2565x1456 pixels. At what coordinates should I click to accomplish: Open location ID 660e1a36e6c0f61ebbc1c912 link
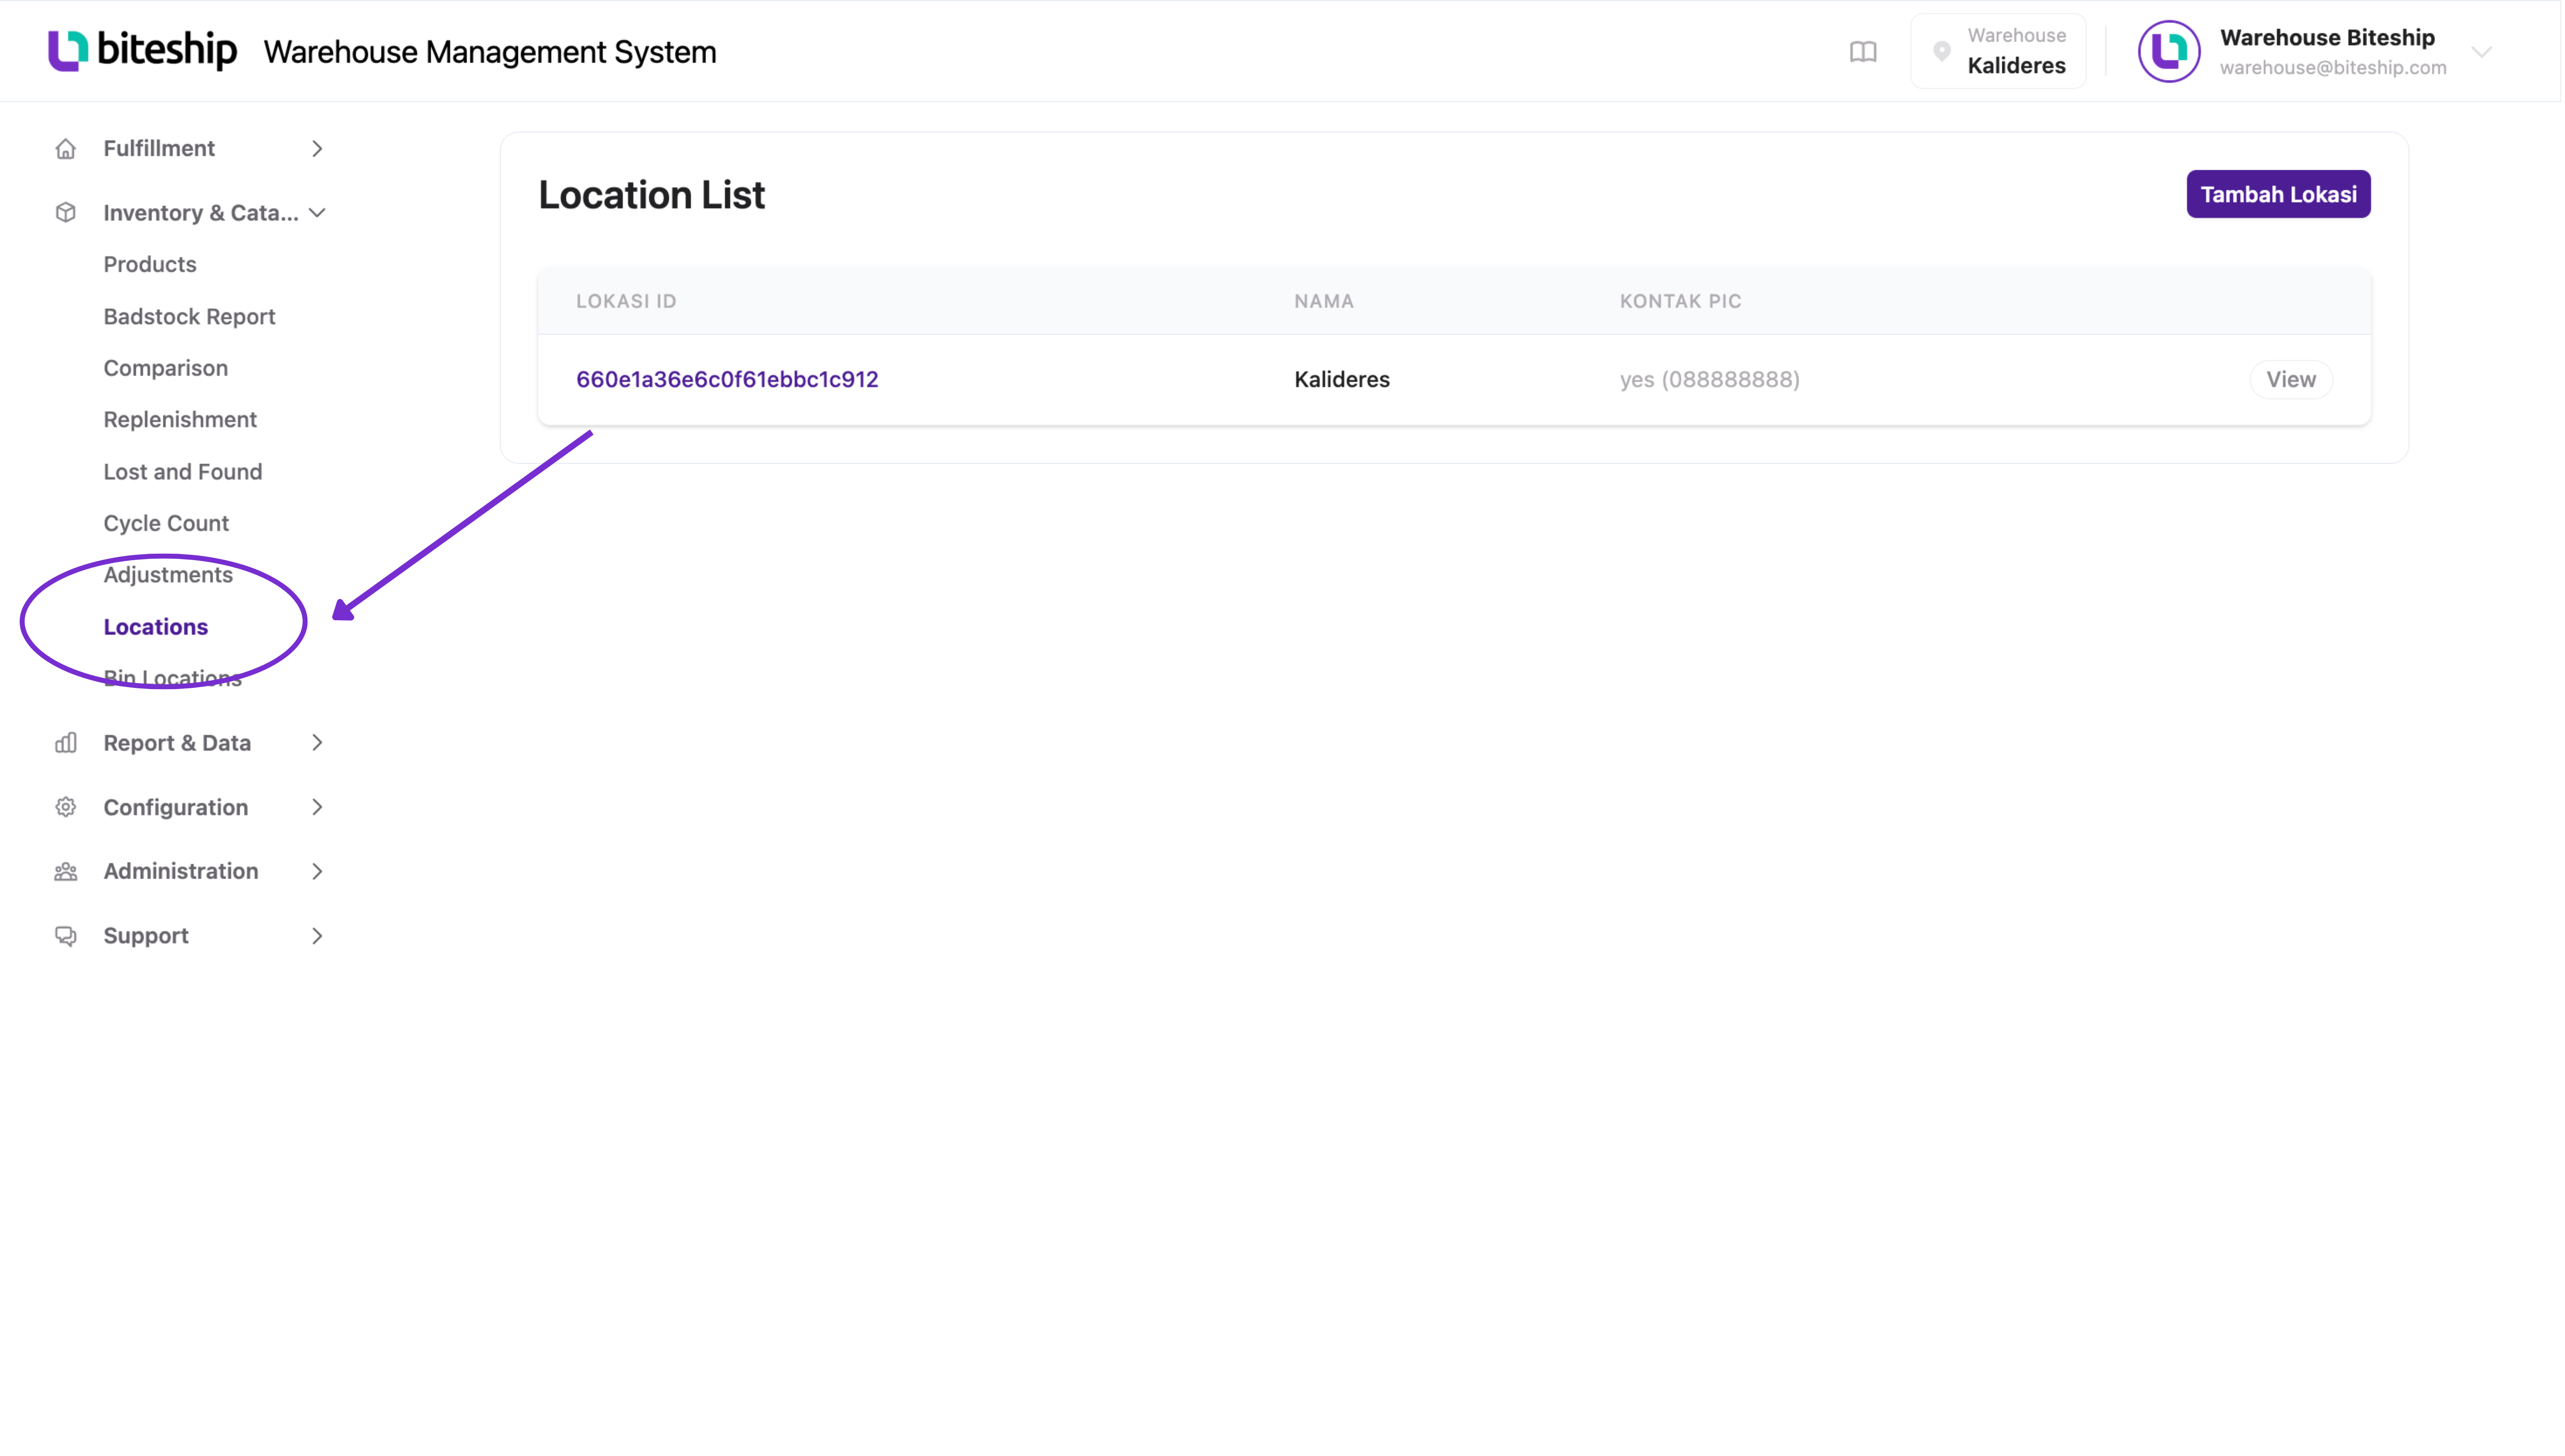[727, 379]
